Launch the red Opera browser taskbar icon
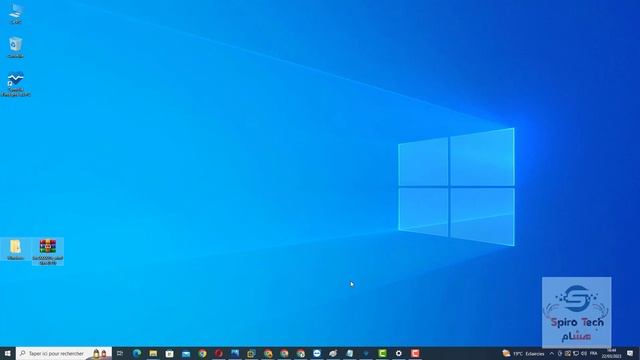640x360 pixels. (x=218, y=353)
